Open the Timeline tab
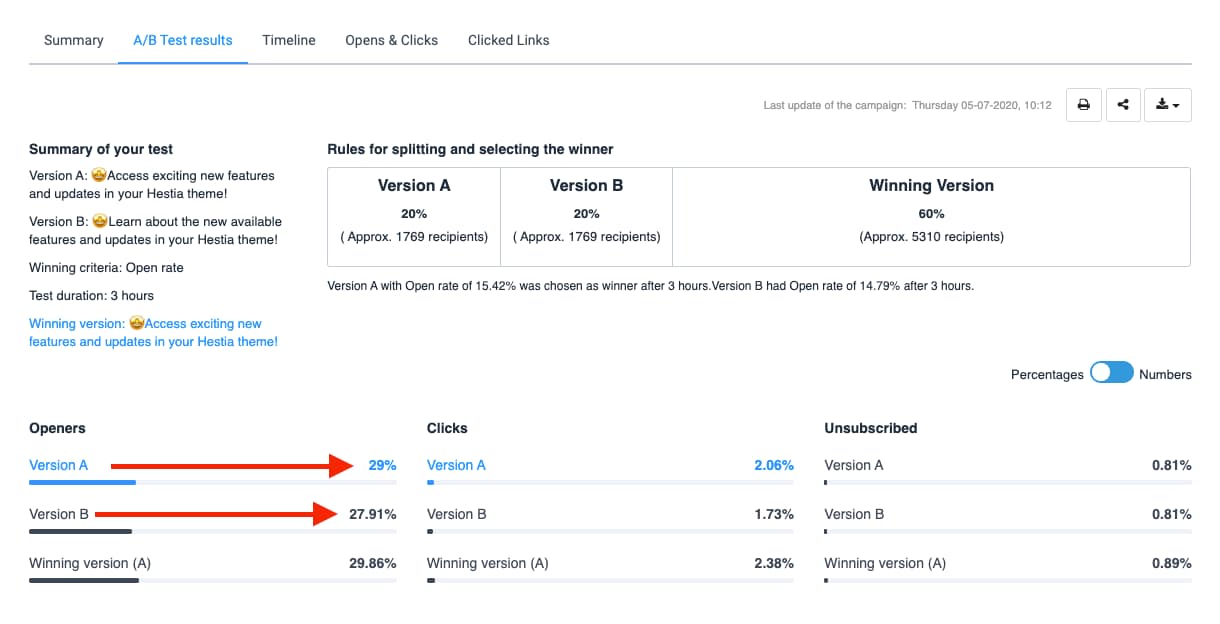 pyautogui.click(x=288, y=40)
